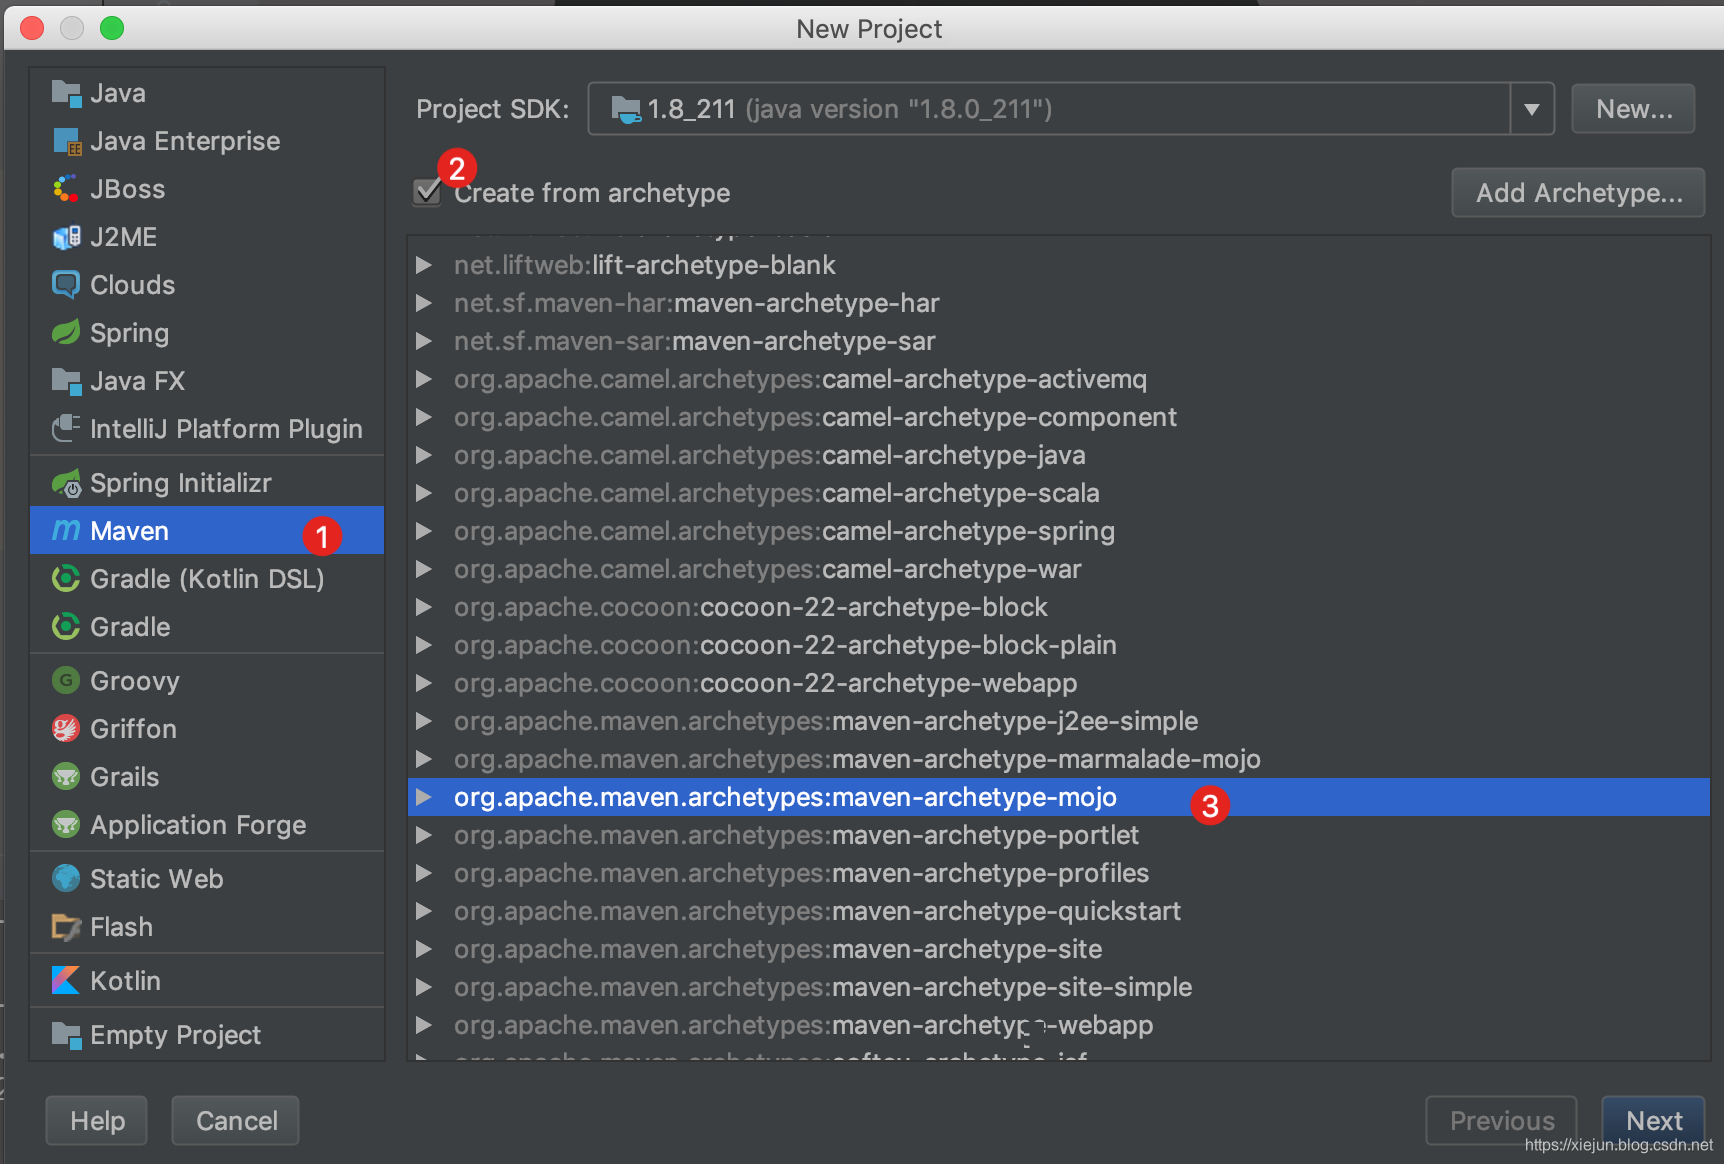
Task: Click the Maven m icon
Action: pyautogui.click(x=66, y=531)
